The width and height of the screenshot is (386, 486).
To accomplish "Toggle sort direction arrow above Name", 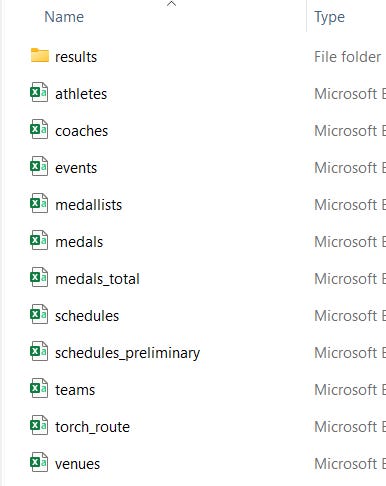I will tap(171, 4).
